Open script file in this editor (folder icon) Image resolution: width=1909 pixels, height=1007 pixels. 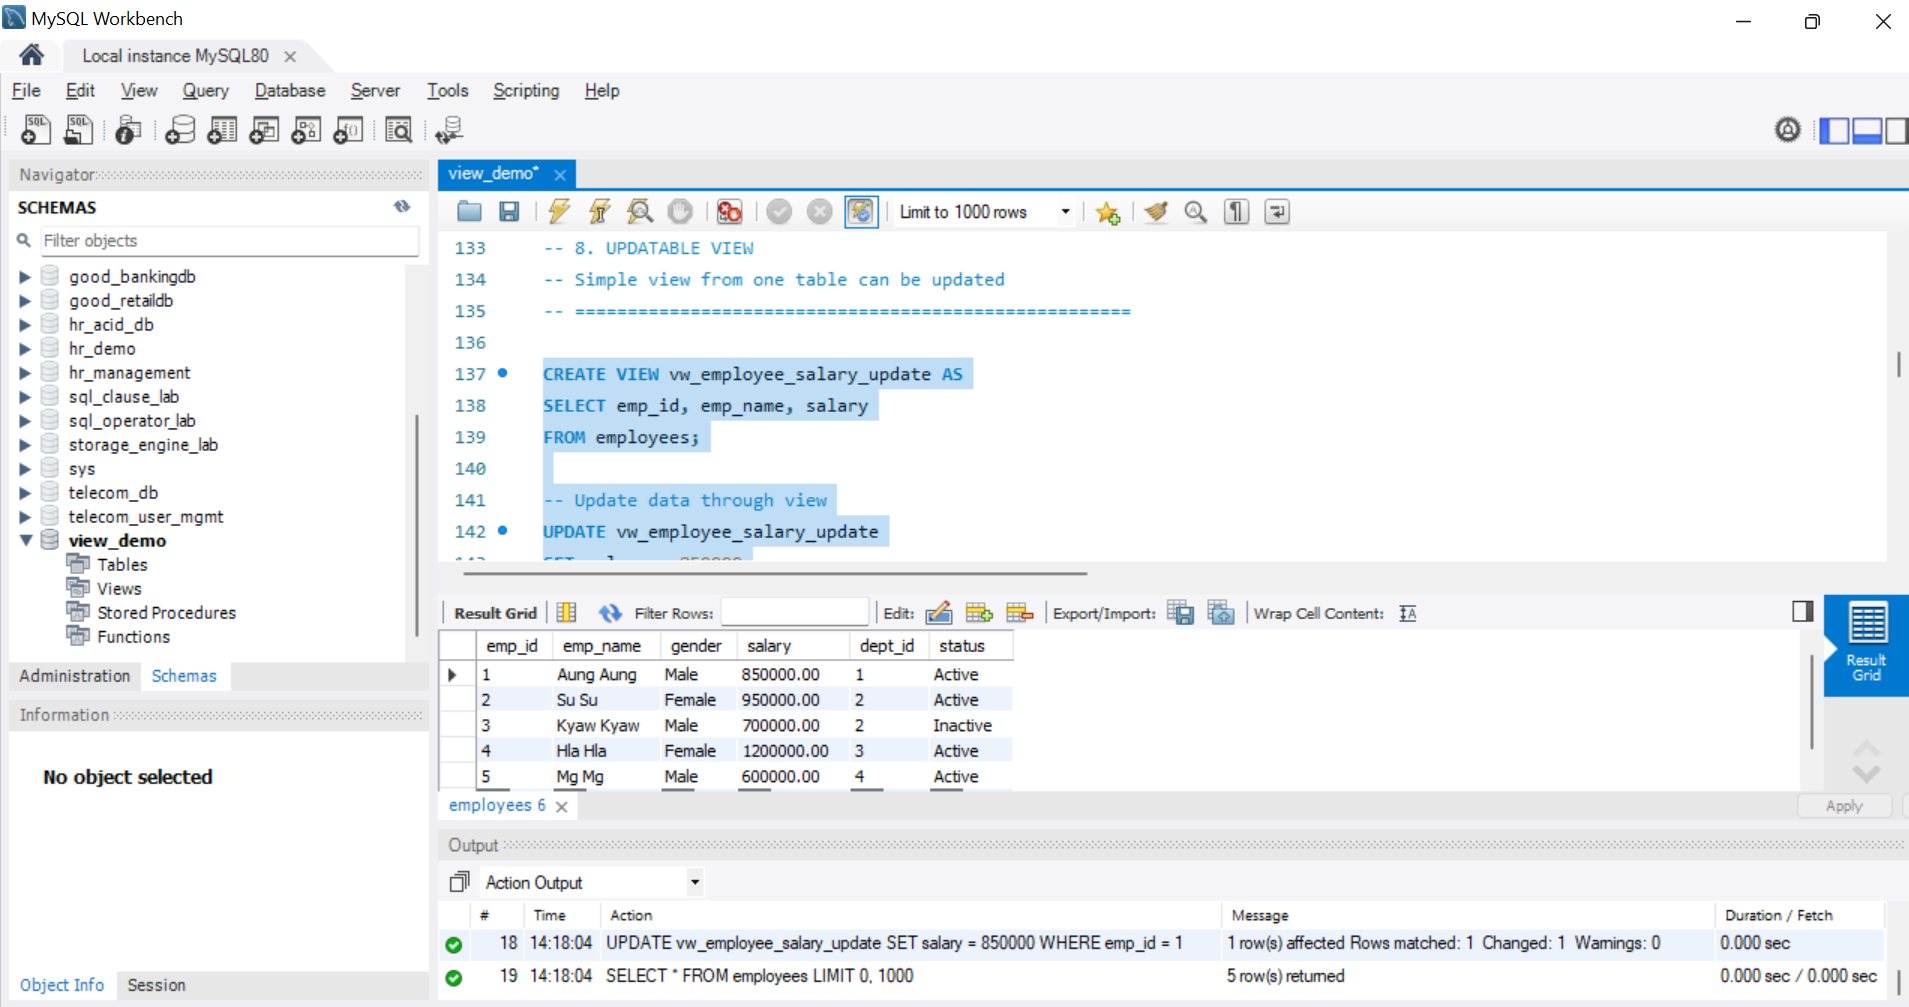tap(469, 212)
